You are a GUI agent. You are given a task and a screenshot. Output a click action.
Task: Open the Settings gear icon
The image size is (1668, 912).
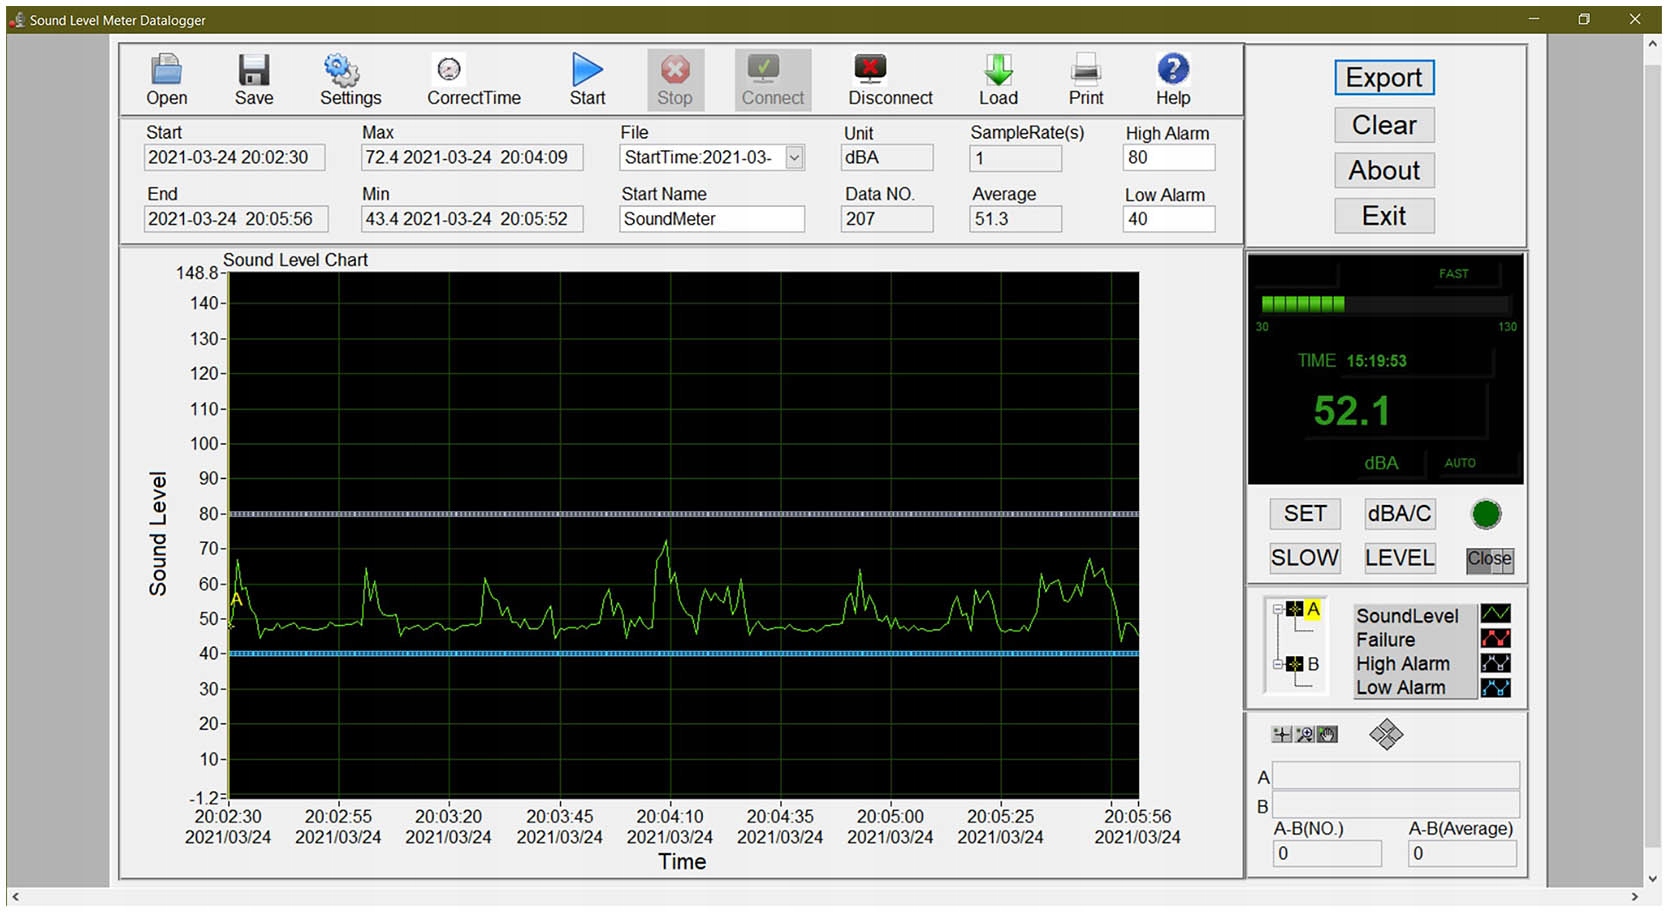[x=342, y=69]
